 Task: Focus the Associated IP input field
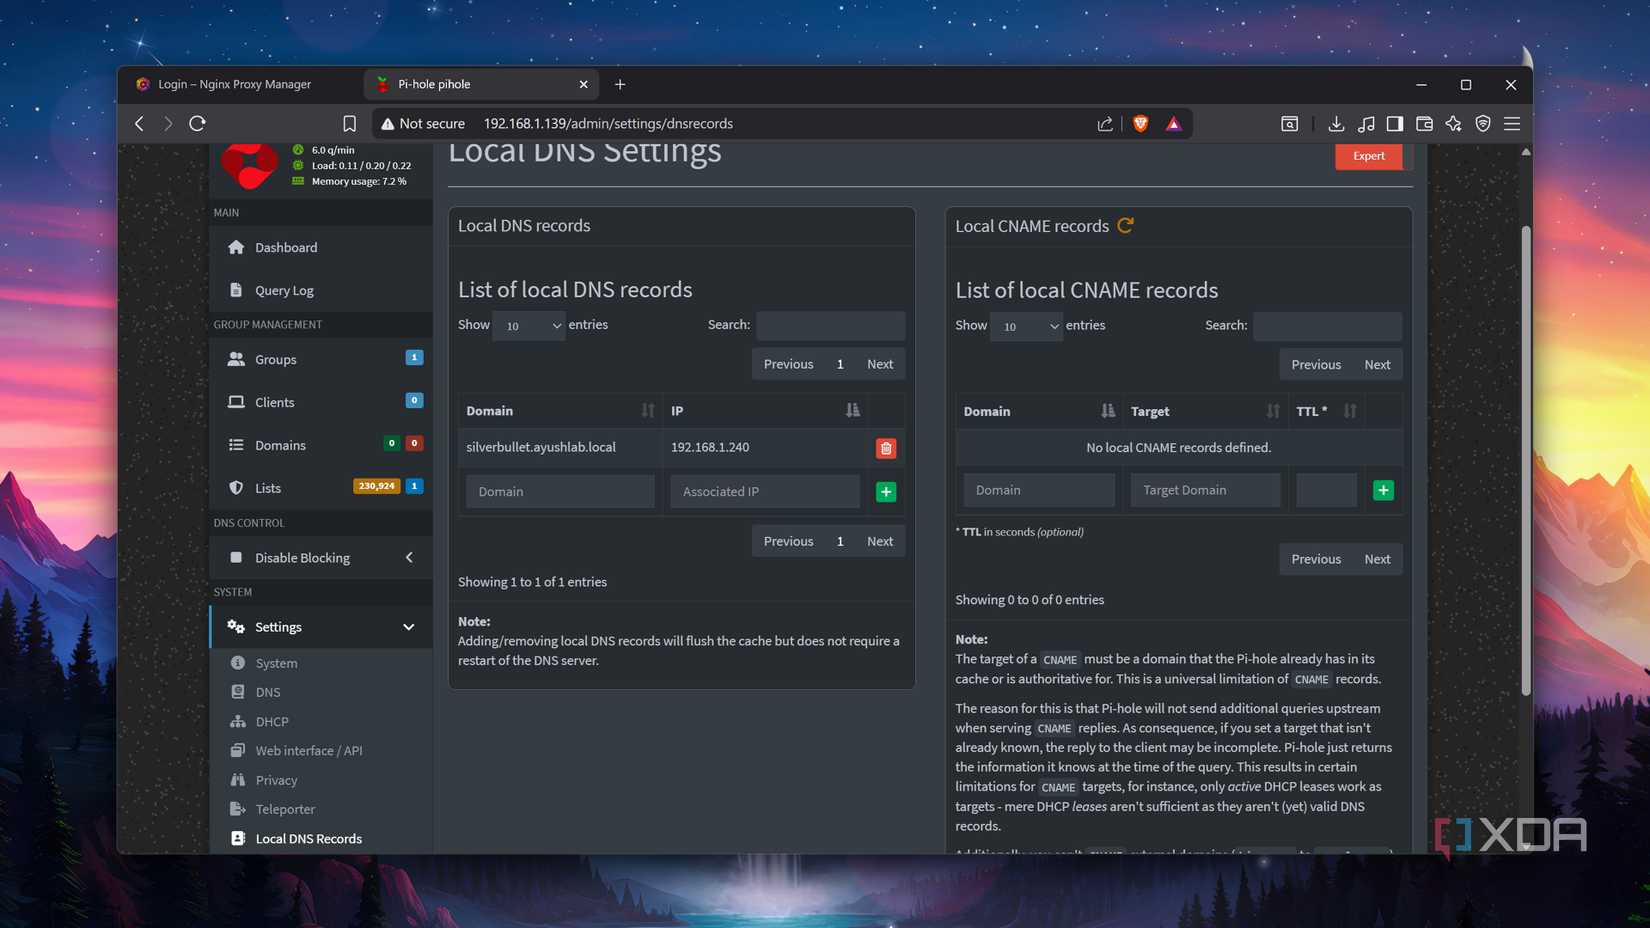[x=765, y=492]
